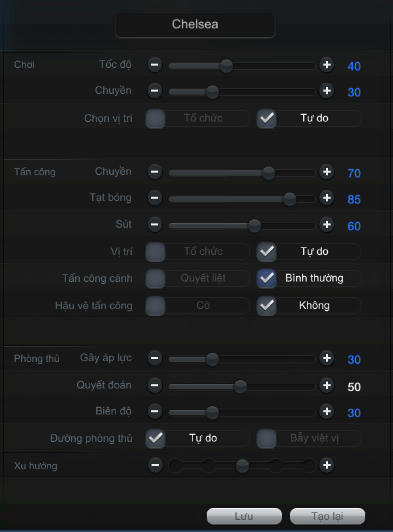Click the Tạo lại button
The image size is (393, 532).
pos(328,516)
